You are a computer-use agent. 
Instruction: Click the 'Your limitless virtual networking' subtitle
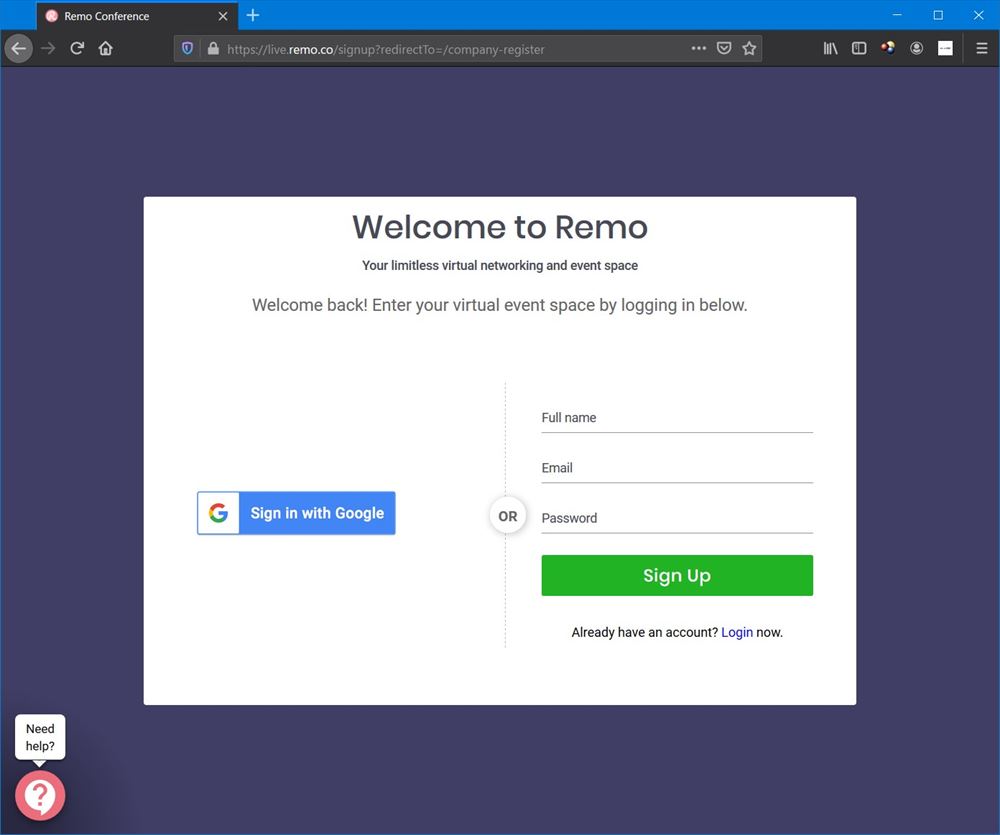tap(500, 265)
